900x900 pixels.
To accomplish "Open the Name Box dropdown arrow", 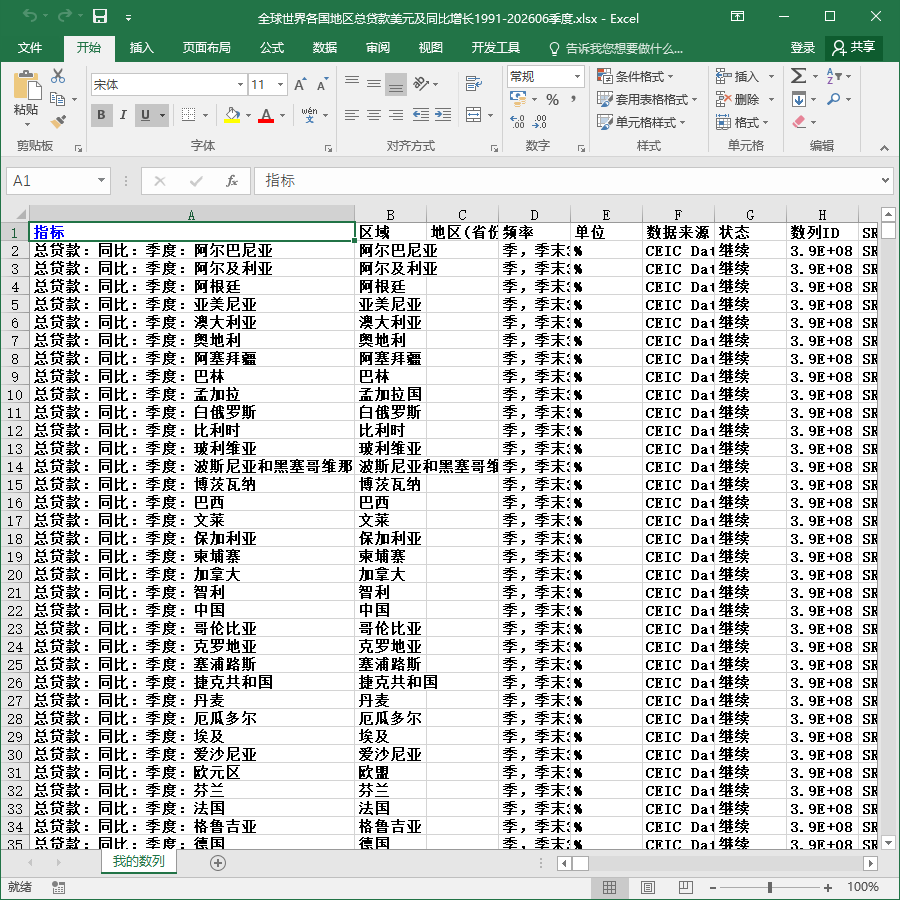I will [x=101, y=181].
